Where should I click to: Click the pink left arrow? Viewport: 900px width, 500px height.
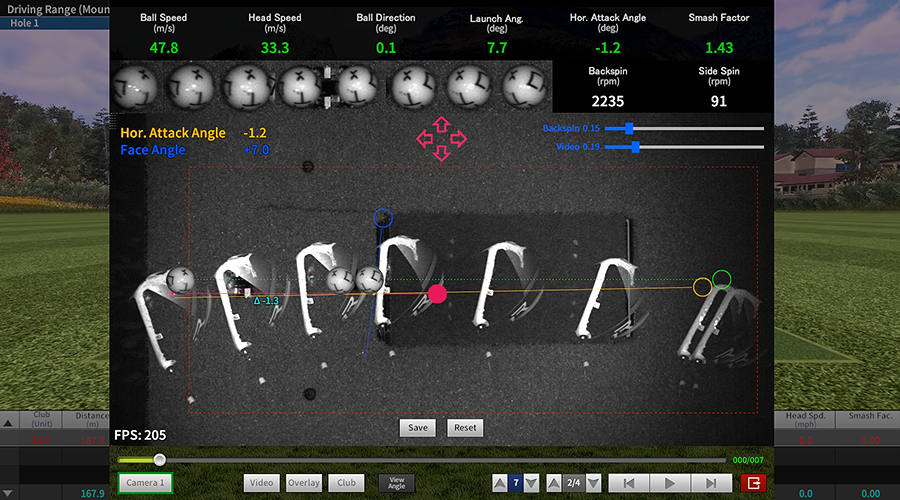(424, 139)
